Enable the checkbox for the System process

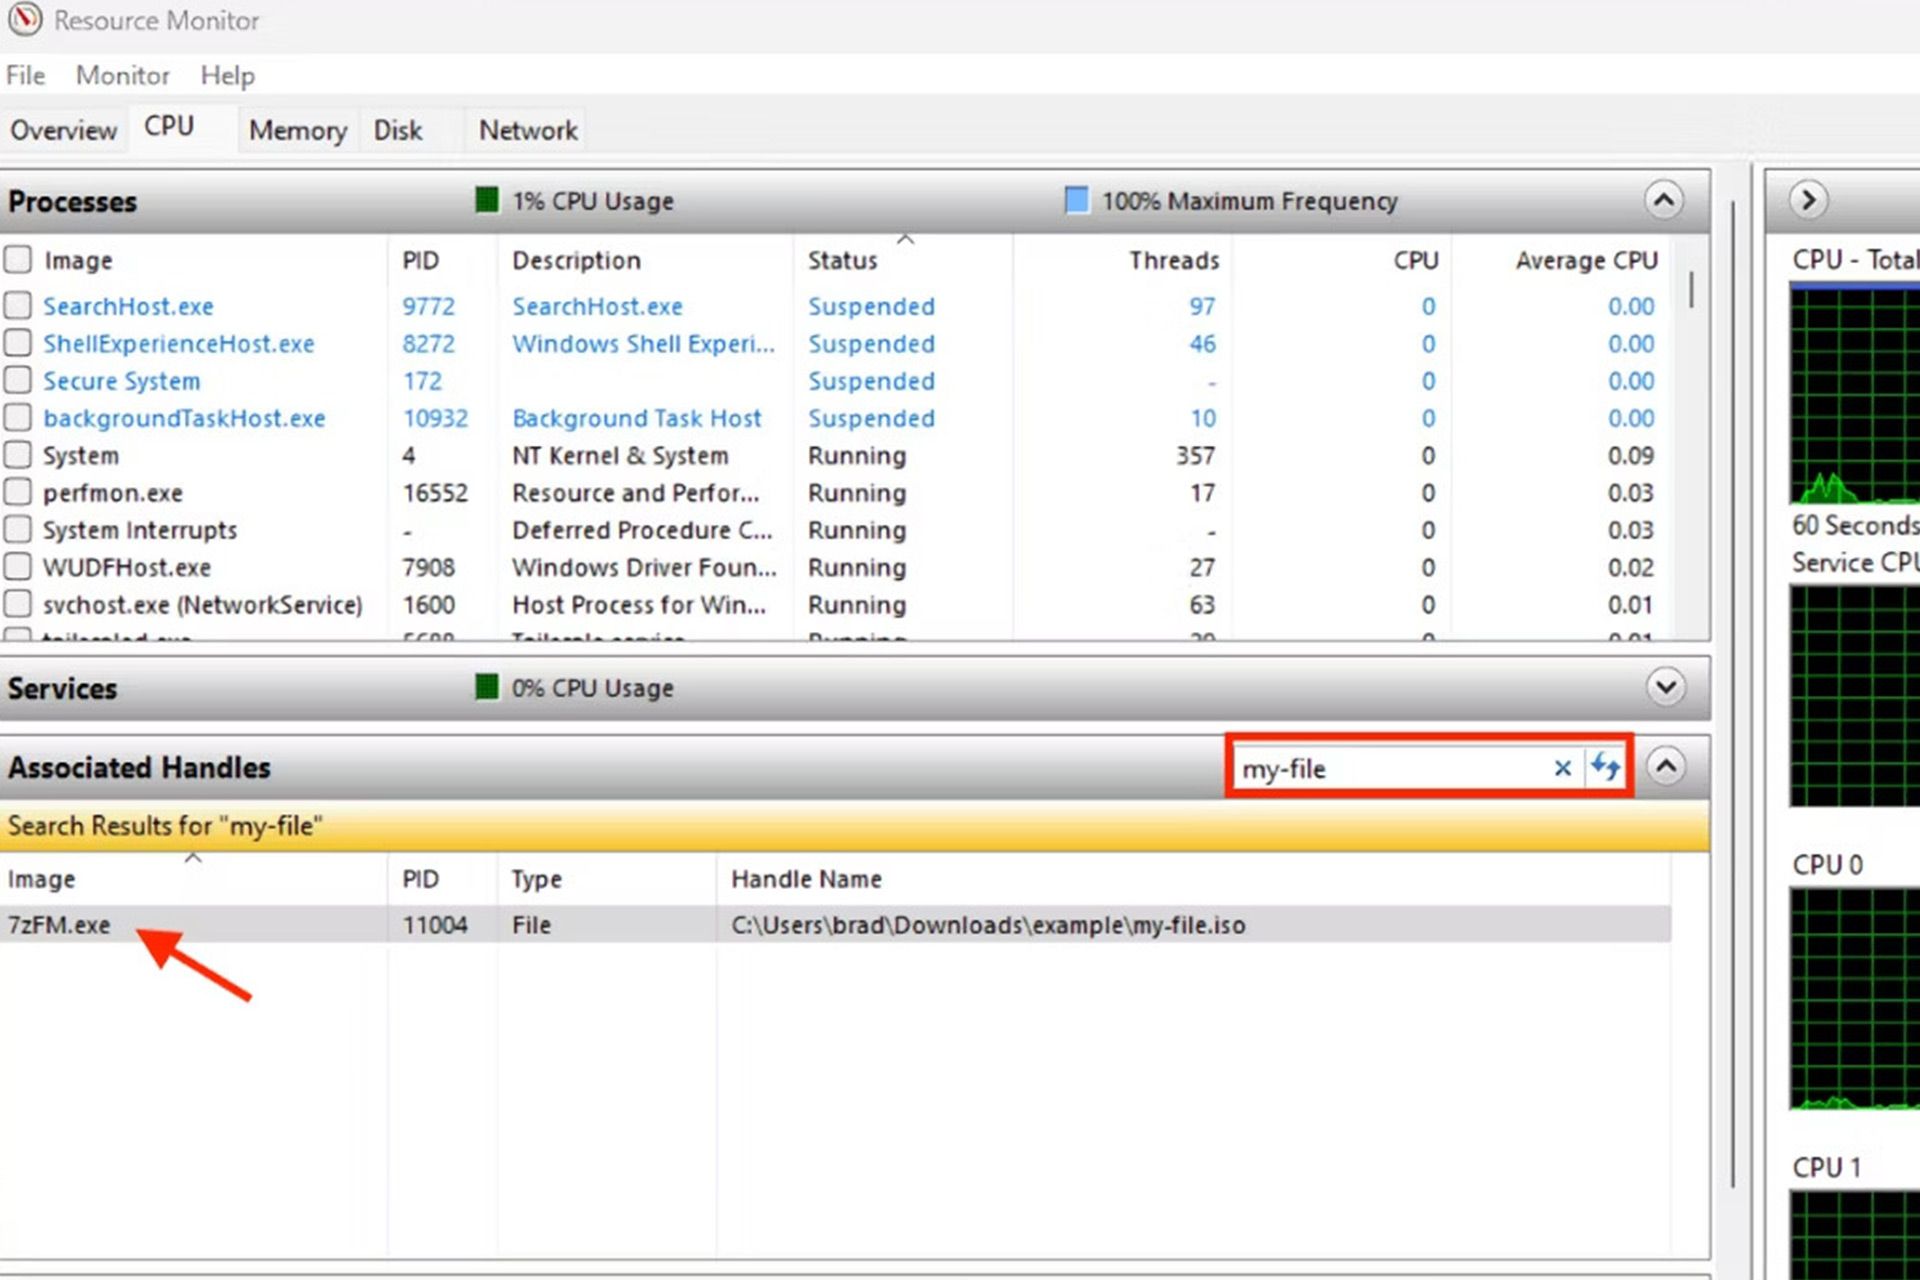pyautogui.click(x=18, y=455)
